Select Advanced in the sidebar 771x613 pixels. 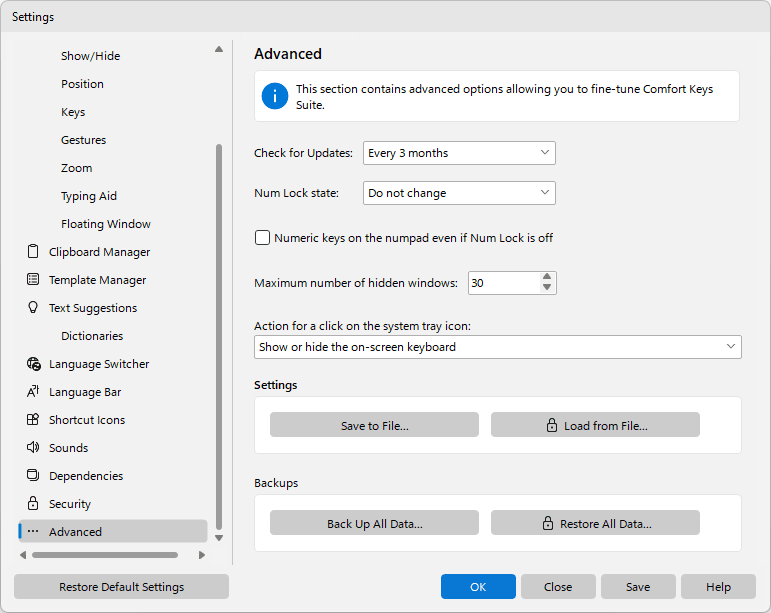[x=113, y=531]
